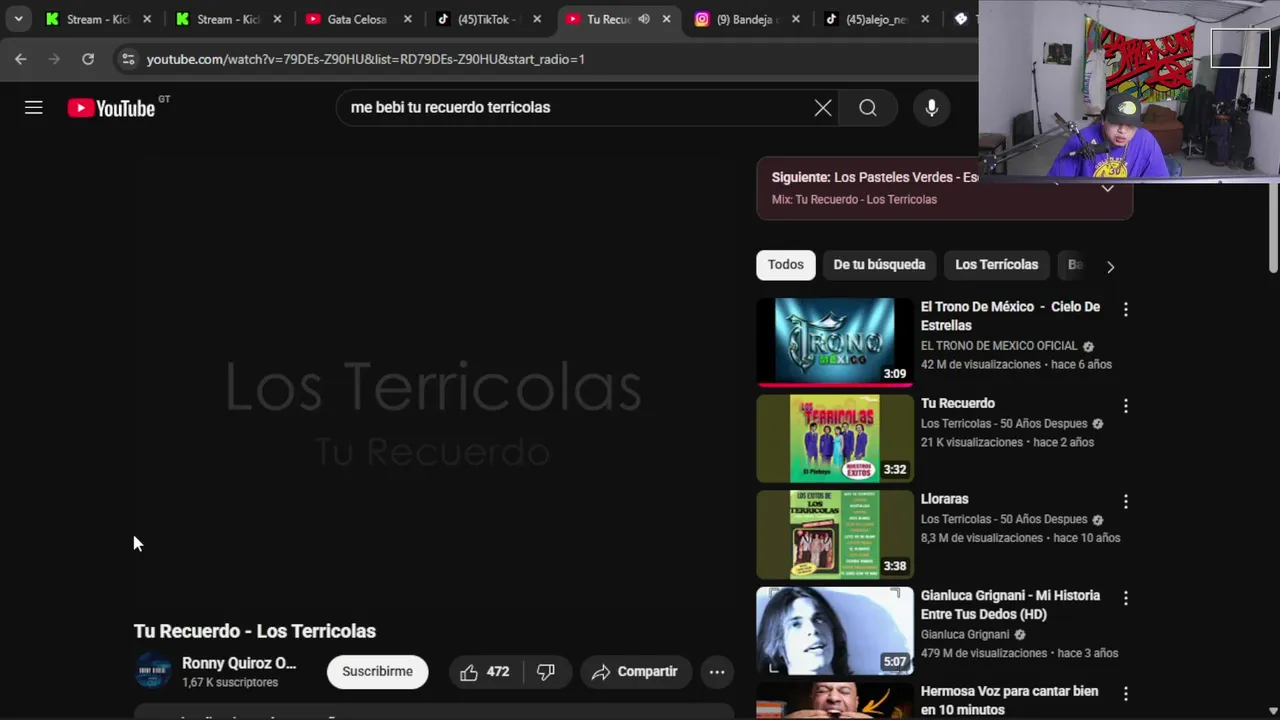Viewport: 1280px width, 720px height.
Task: Expand the Mix playlist panel chevron
Action: 1107,188
